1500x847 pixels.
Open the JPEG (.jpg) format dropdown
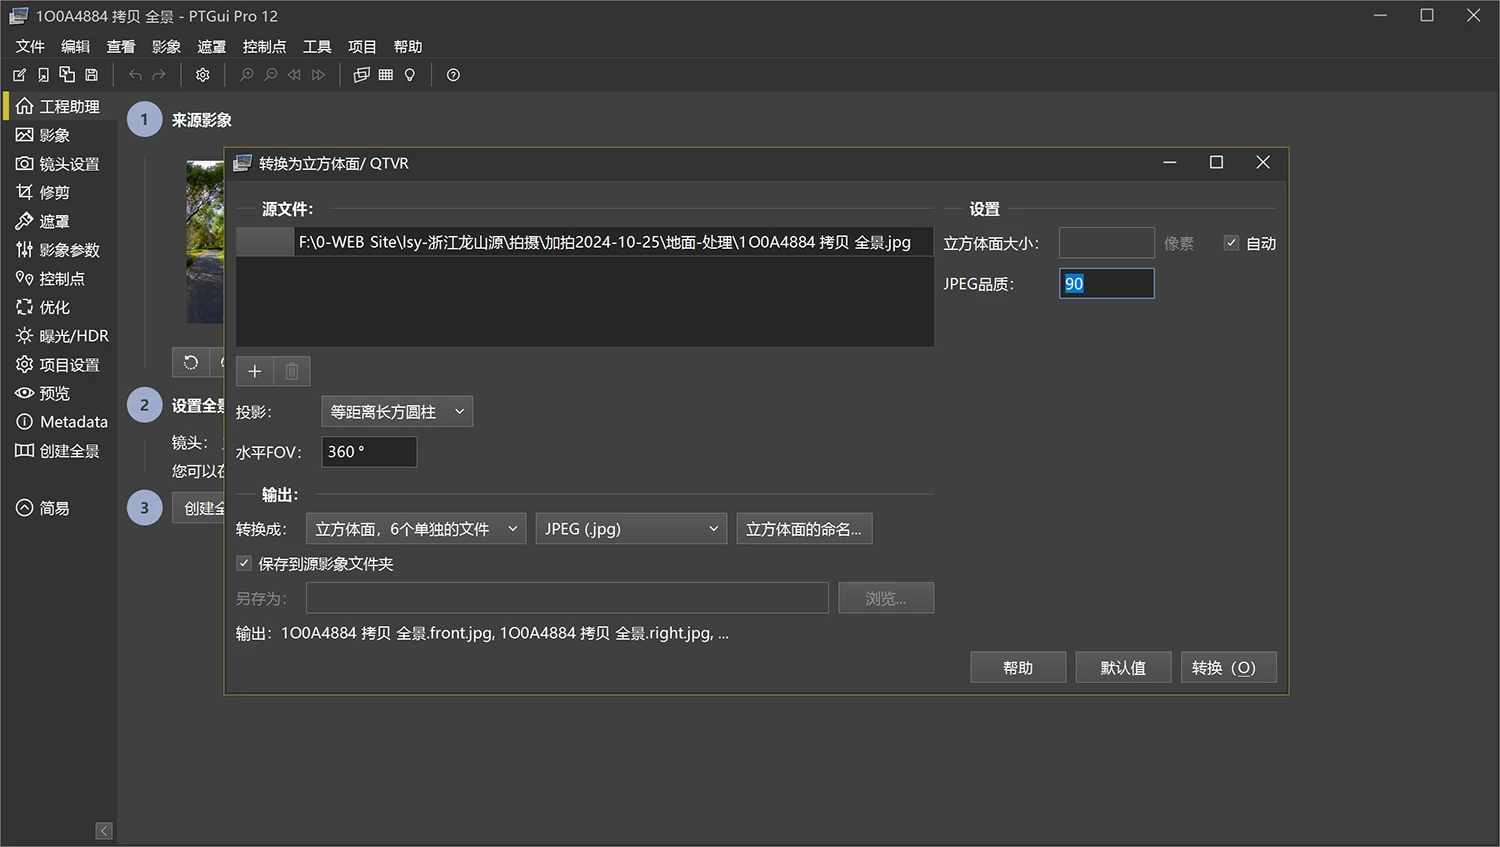point(631,529)
